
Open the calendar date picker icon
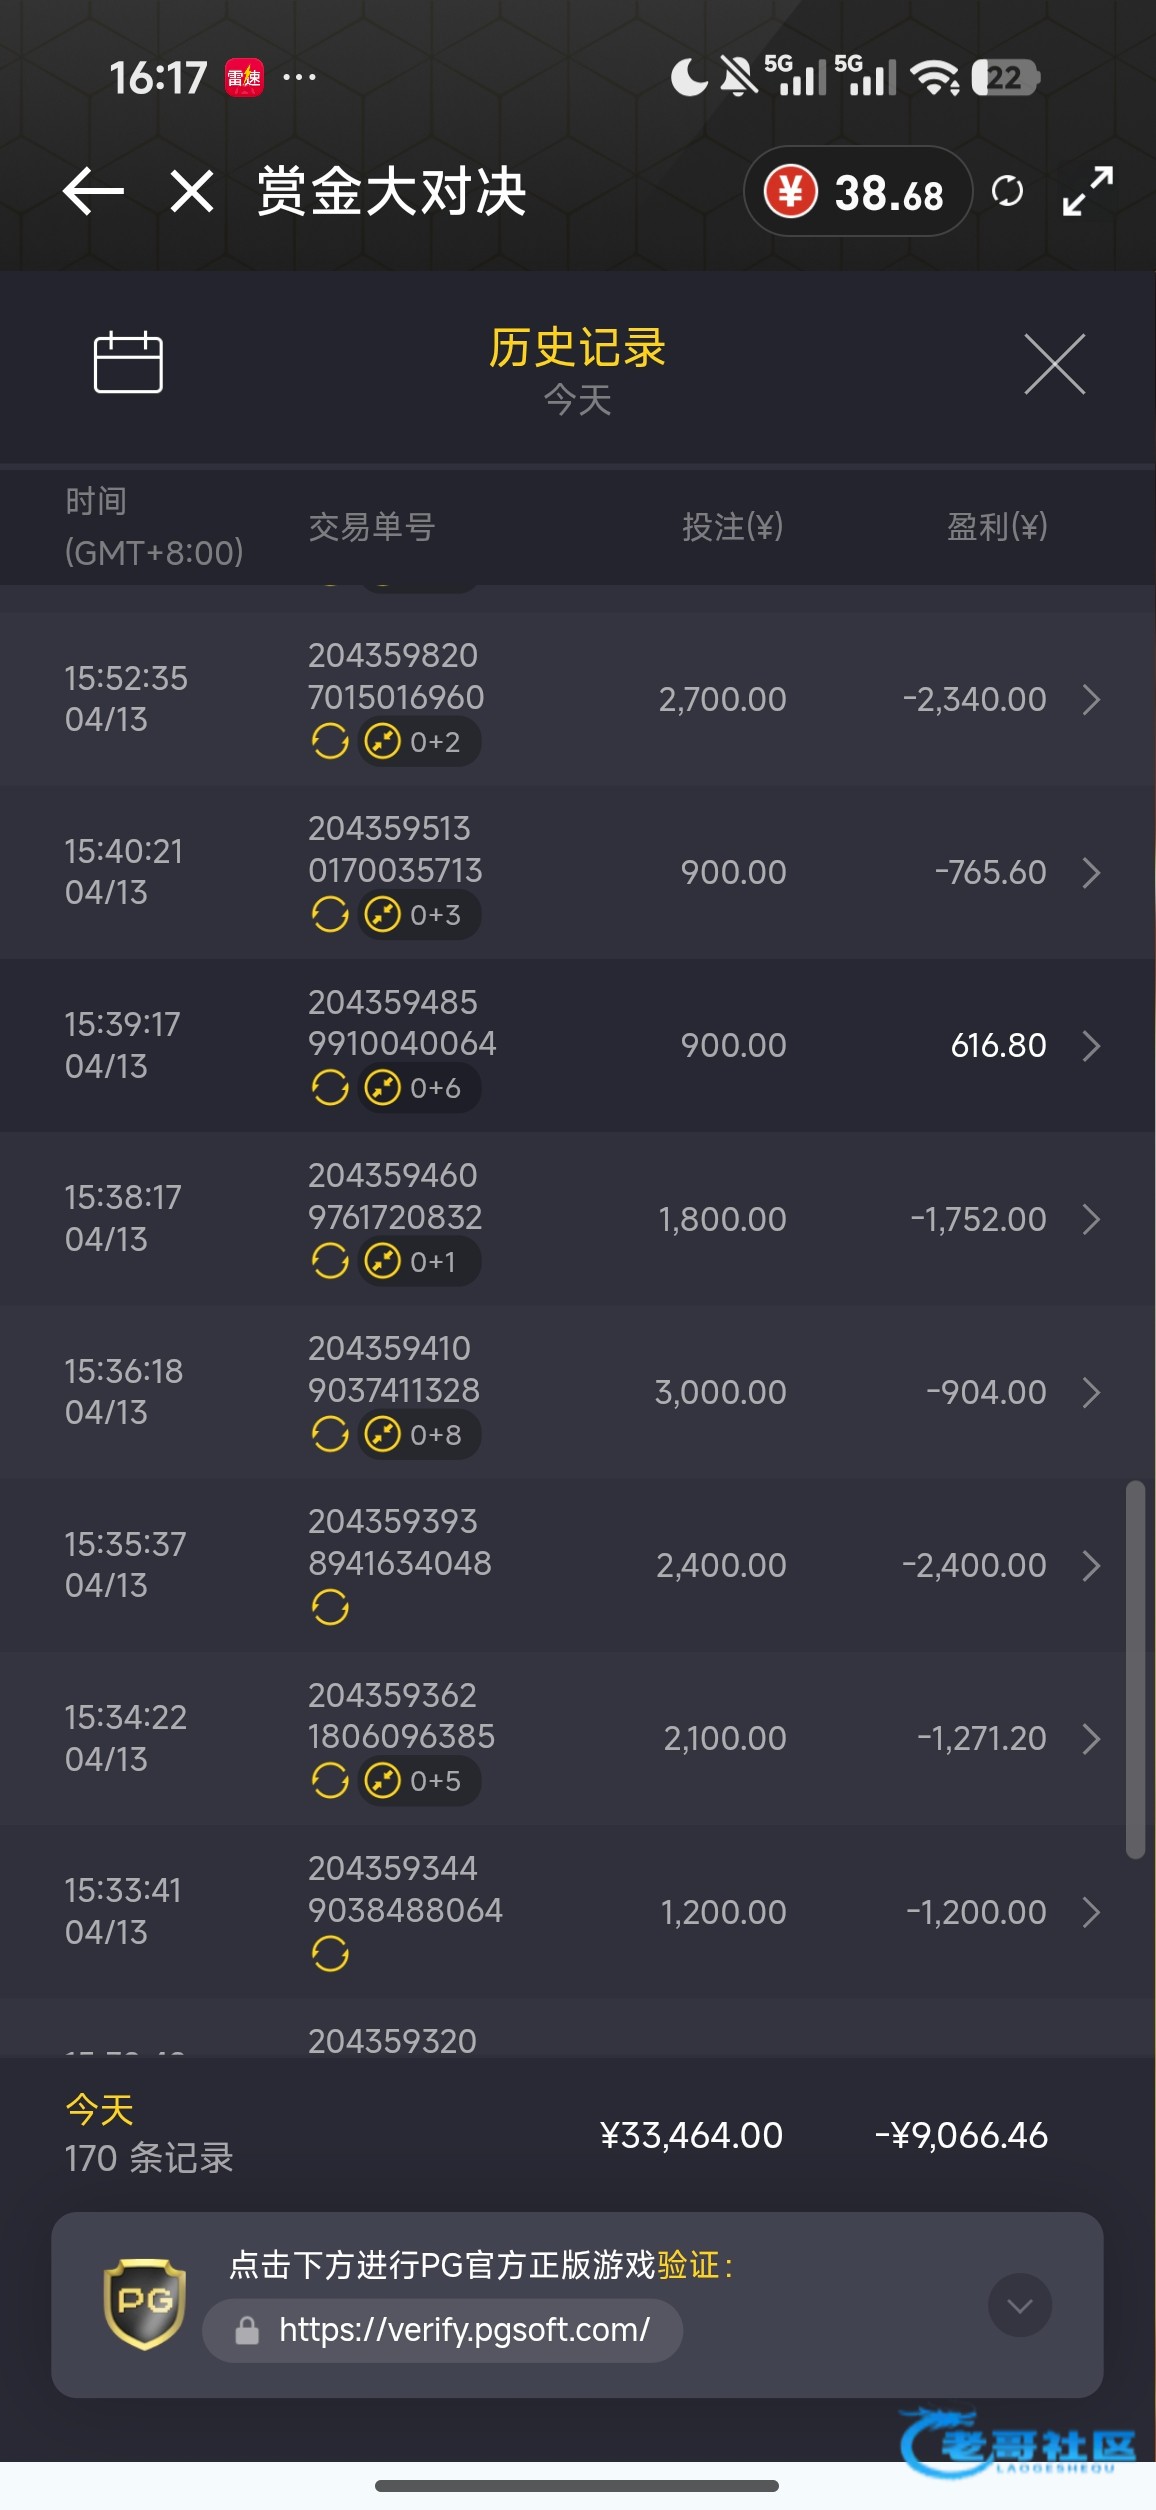point(128,362)
